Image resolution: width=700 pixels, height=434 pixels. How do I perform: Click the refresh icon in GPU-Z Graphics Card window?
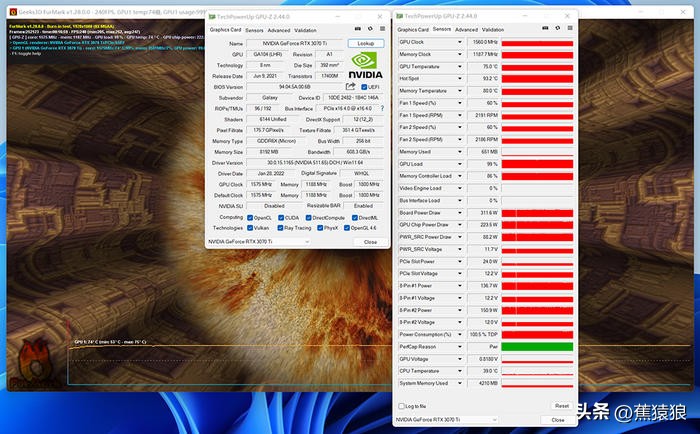click(370, 29)
